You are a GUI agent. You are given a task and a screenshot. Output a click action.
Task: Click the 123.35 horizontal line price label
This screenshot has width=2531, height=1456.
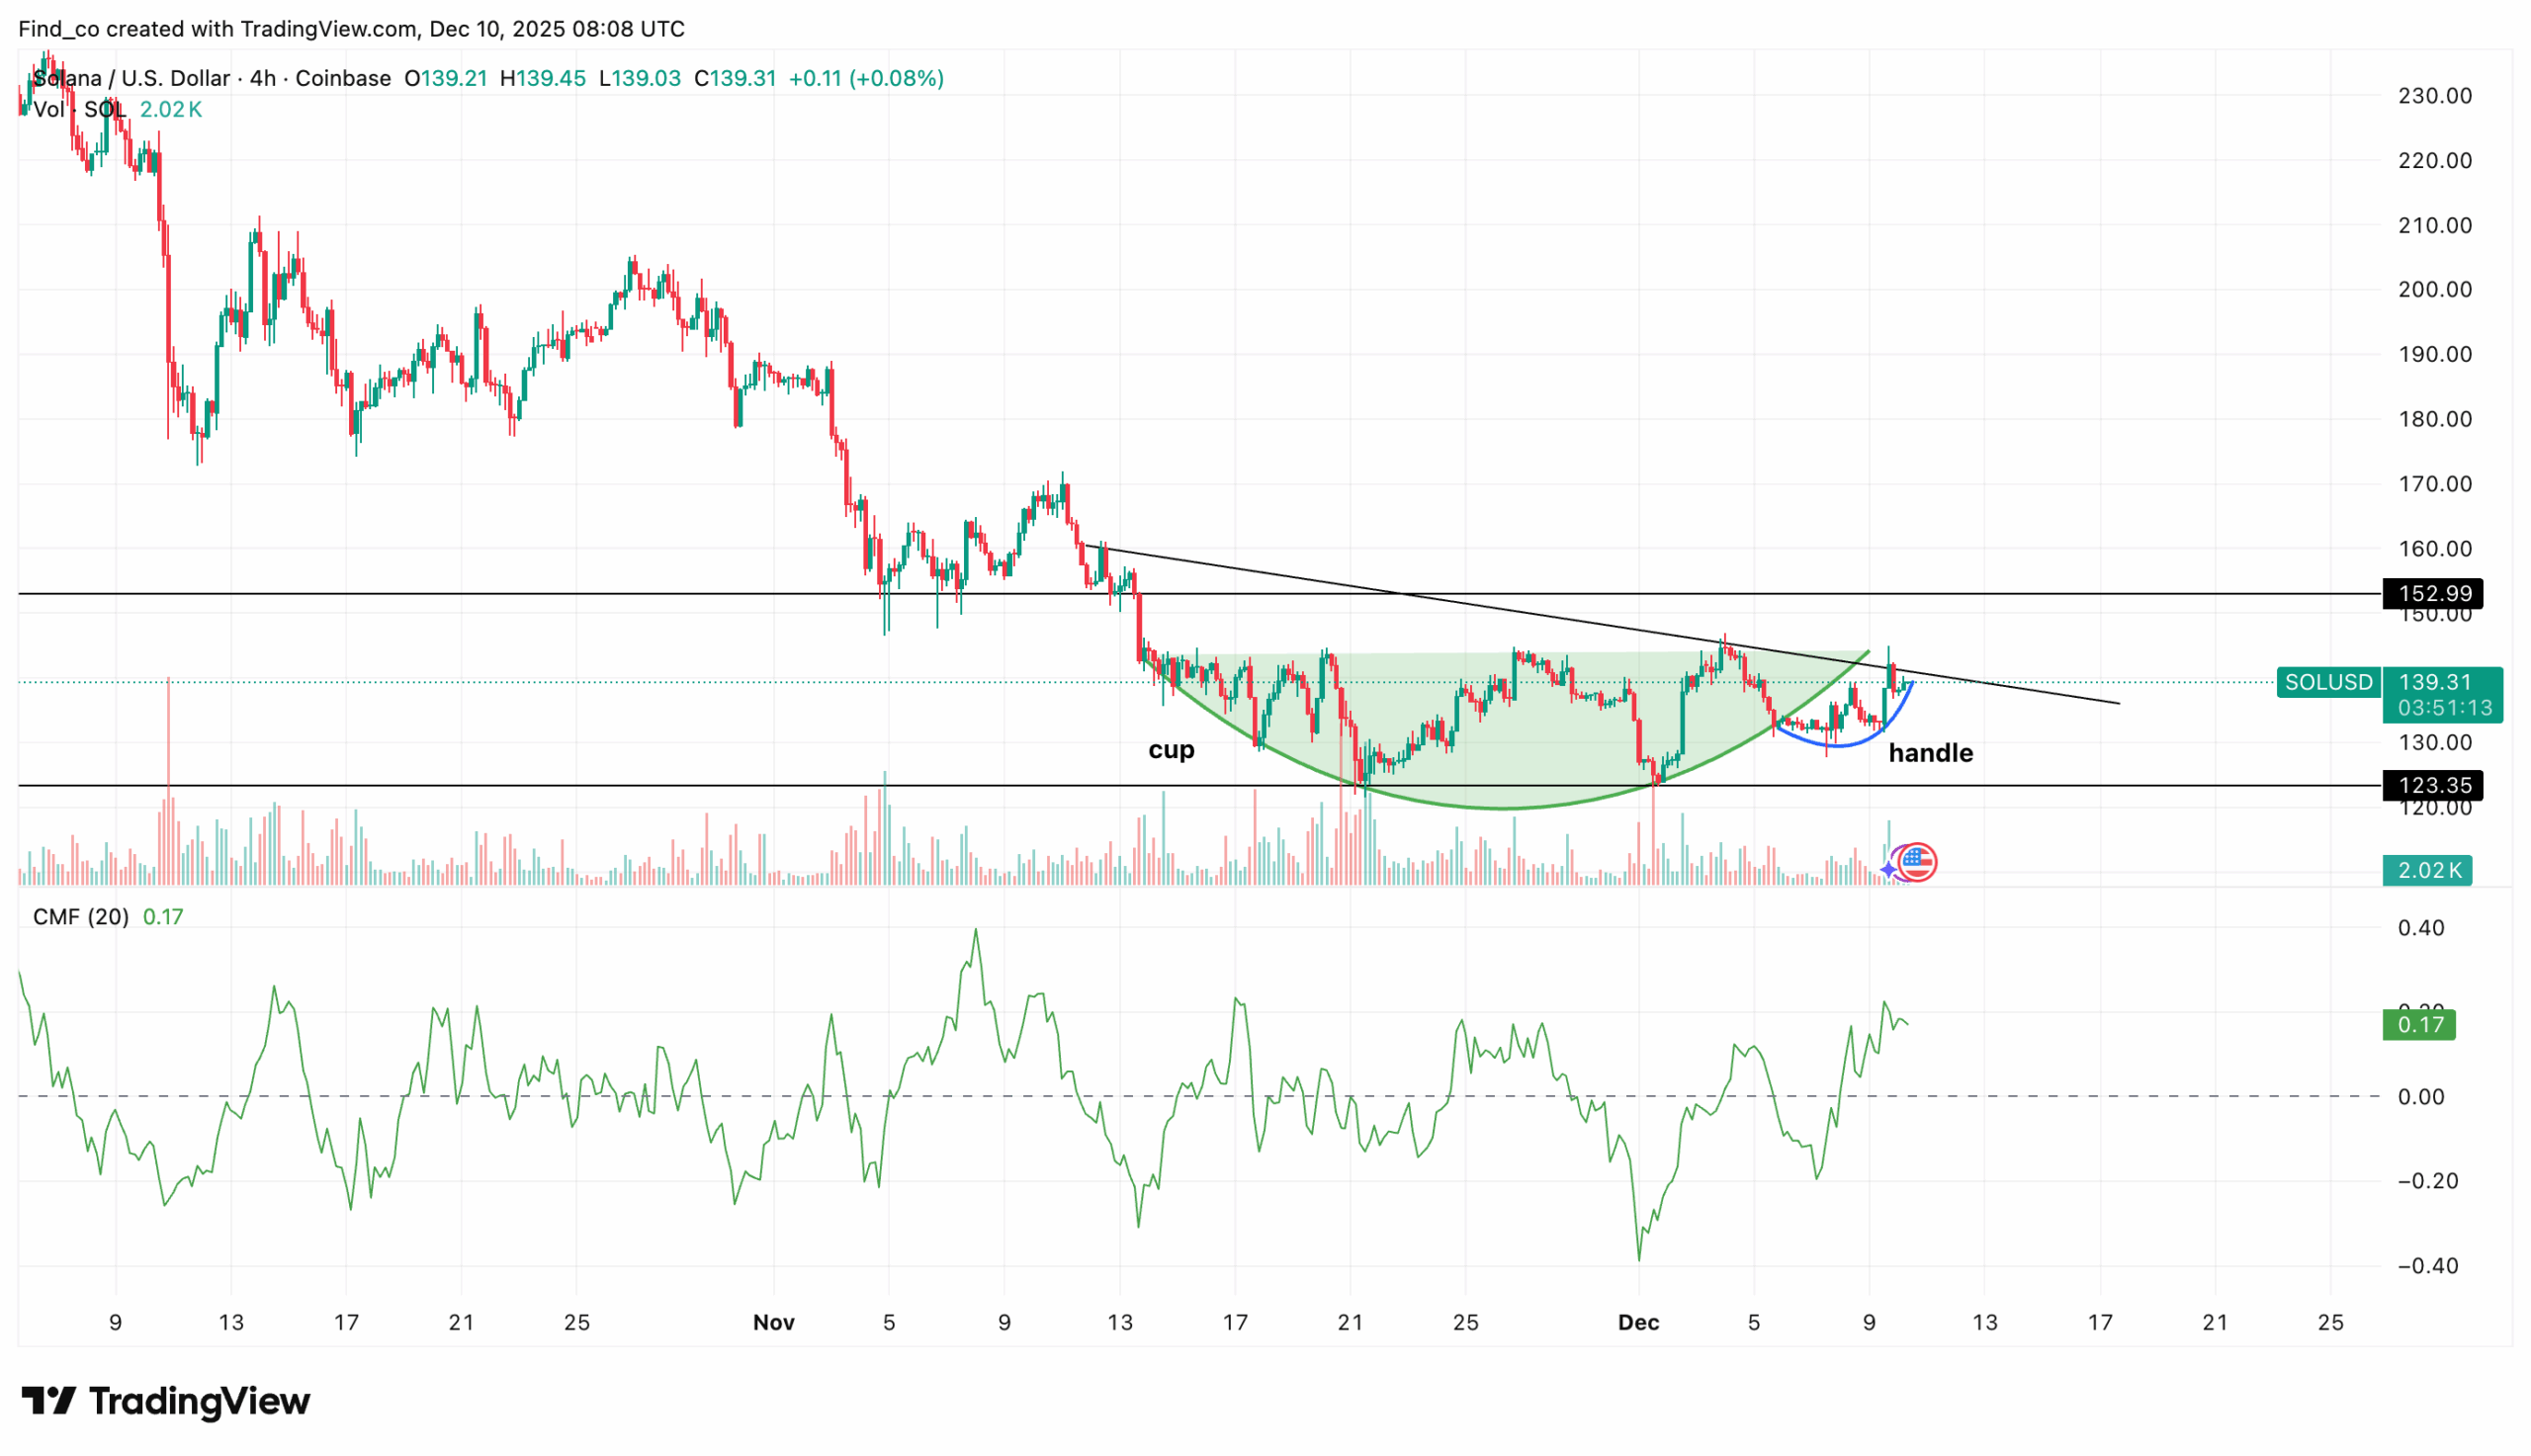click(2433, 785)
